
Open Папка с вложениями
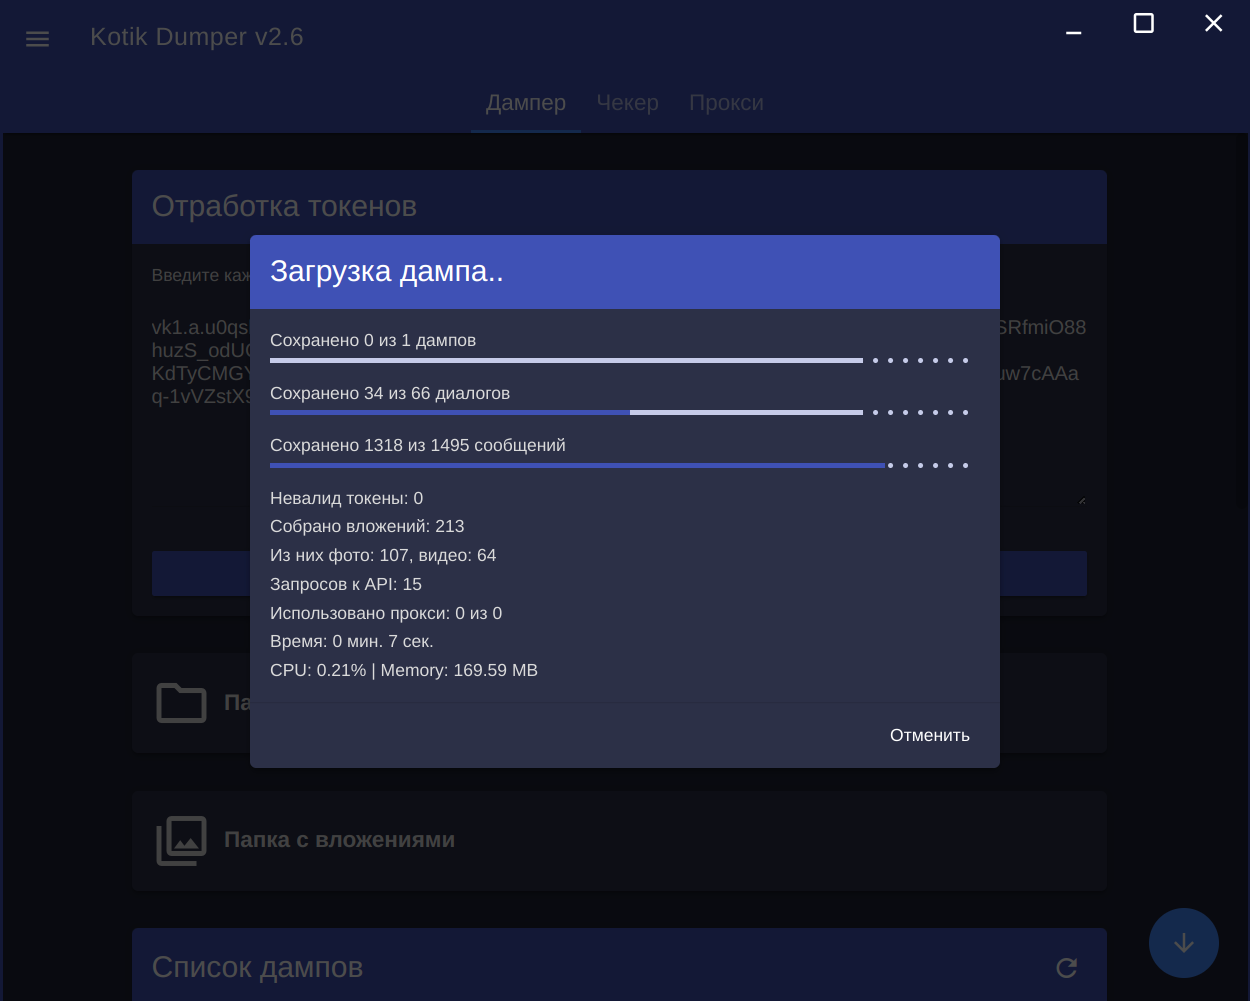point(619,841)
